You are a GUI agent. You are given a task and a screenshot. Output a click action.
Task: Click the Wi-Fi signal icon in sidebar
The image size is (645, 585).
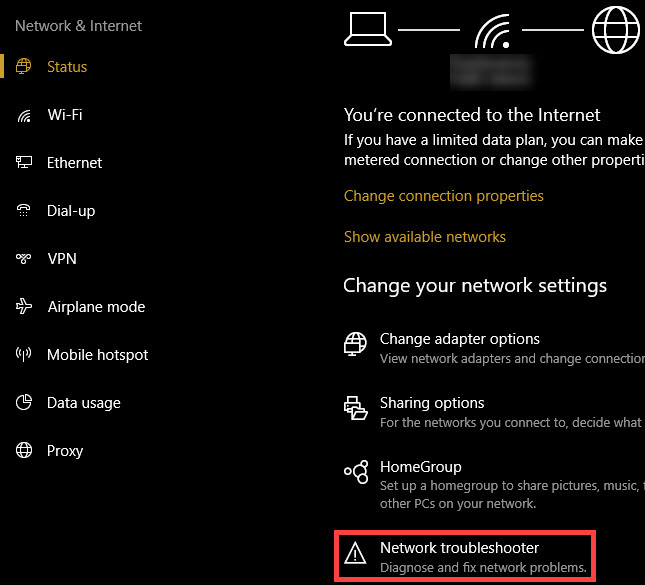25,115
